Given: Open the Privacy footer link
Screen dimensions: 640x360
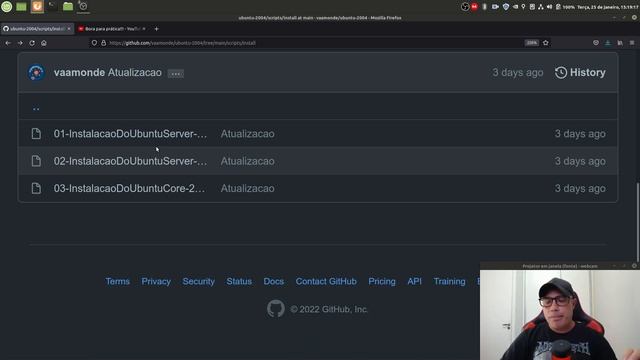Looking at the screenshot, I should click(156, 282).
